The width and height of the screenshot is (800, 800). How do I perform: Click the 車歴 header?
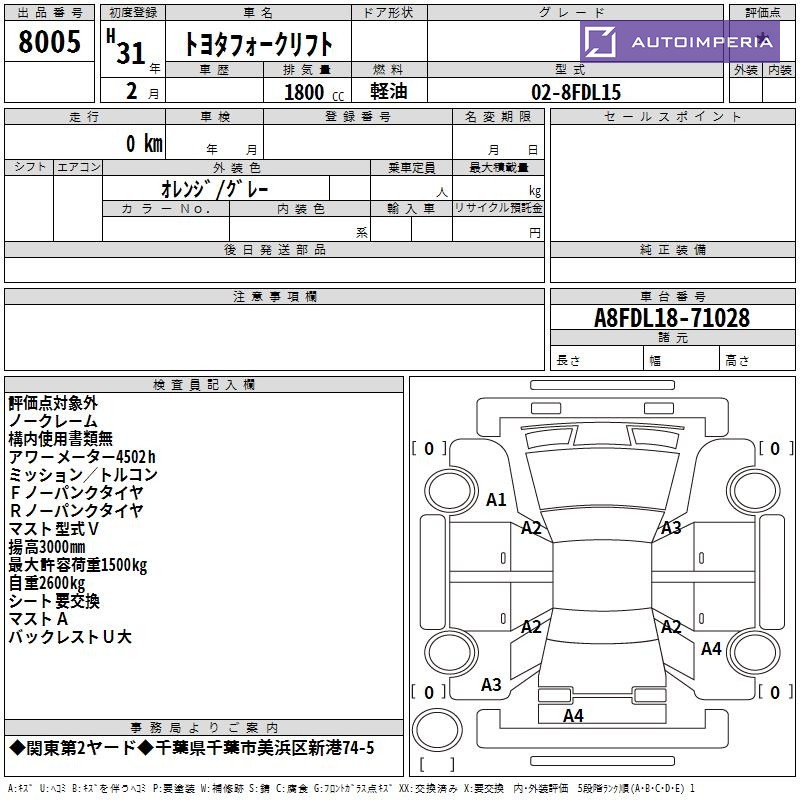[214, 69]
